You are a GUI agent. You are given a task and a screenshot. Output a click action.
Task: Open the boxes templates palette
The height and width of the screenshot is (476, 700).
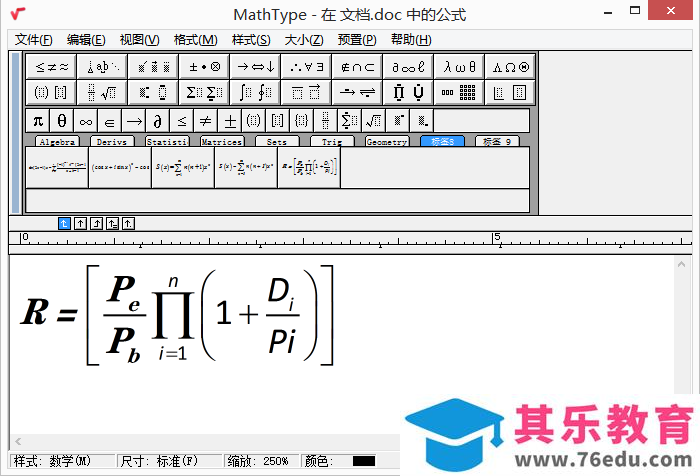tap(510, 92)
